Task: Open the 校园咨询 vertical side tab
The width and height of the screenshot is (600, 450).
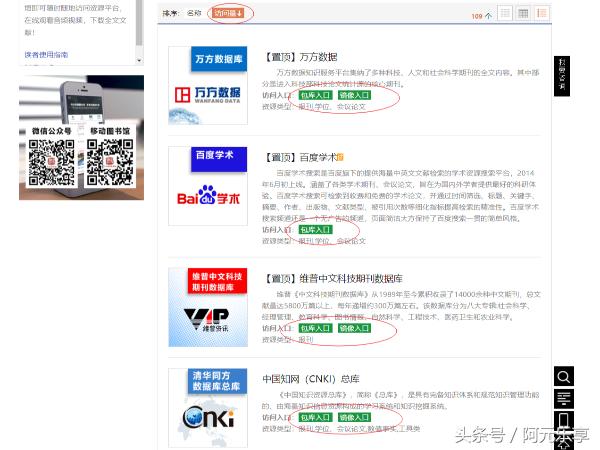Action: coord(562,76)
